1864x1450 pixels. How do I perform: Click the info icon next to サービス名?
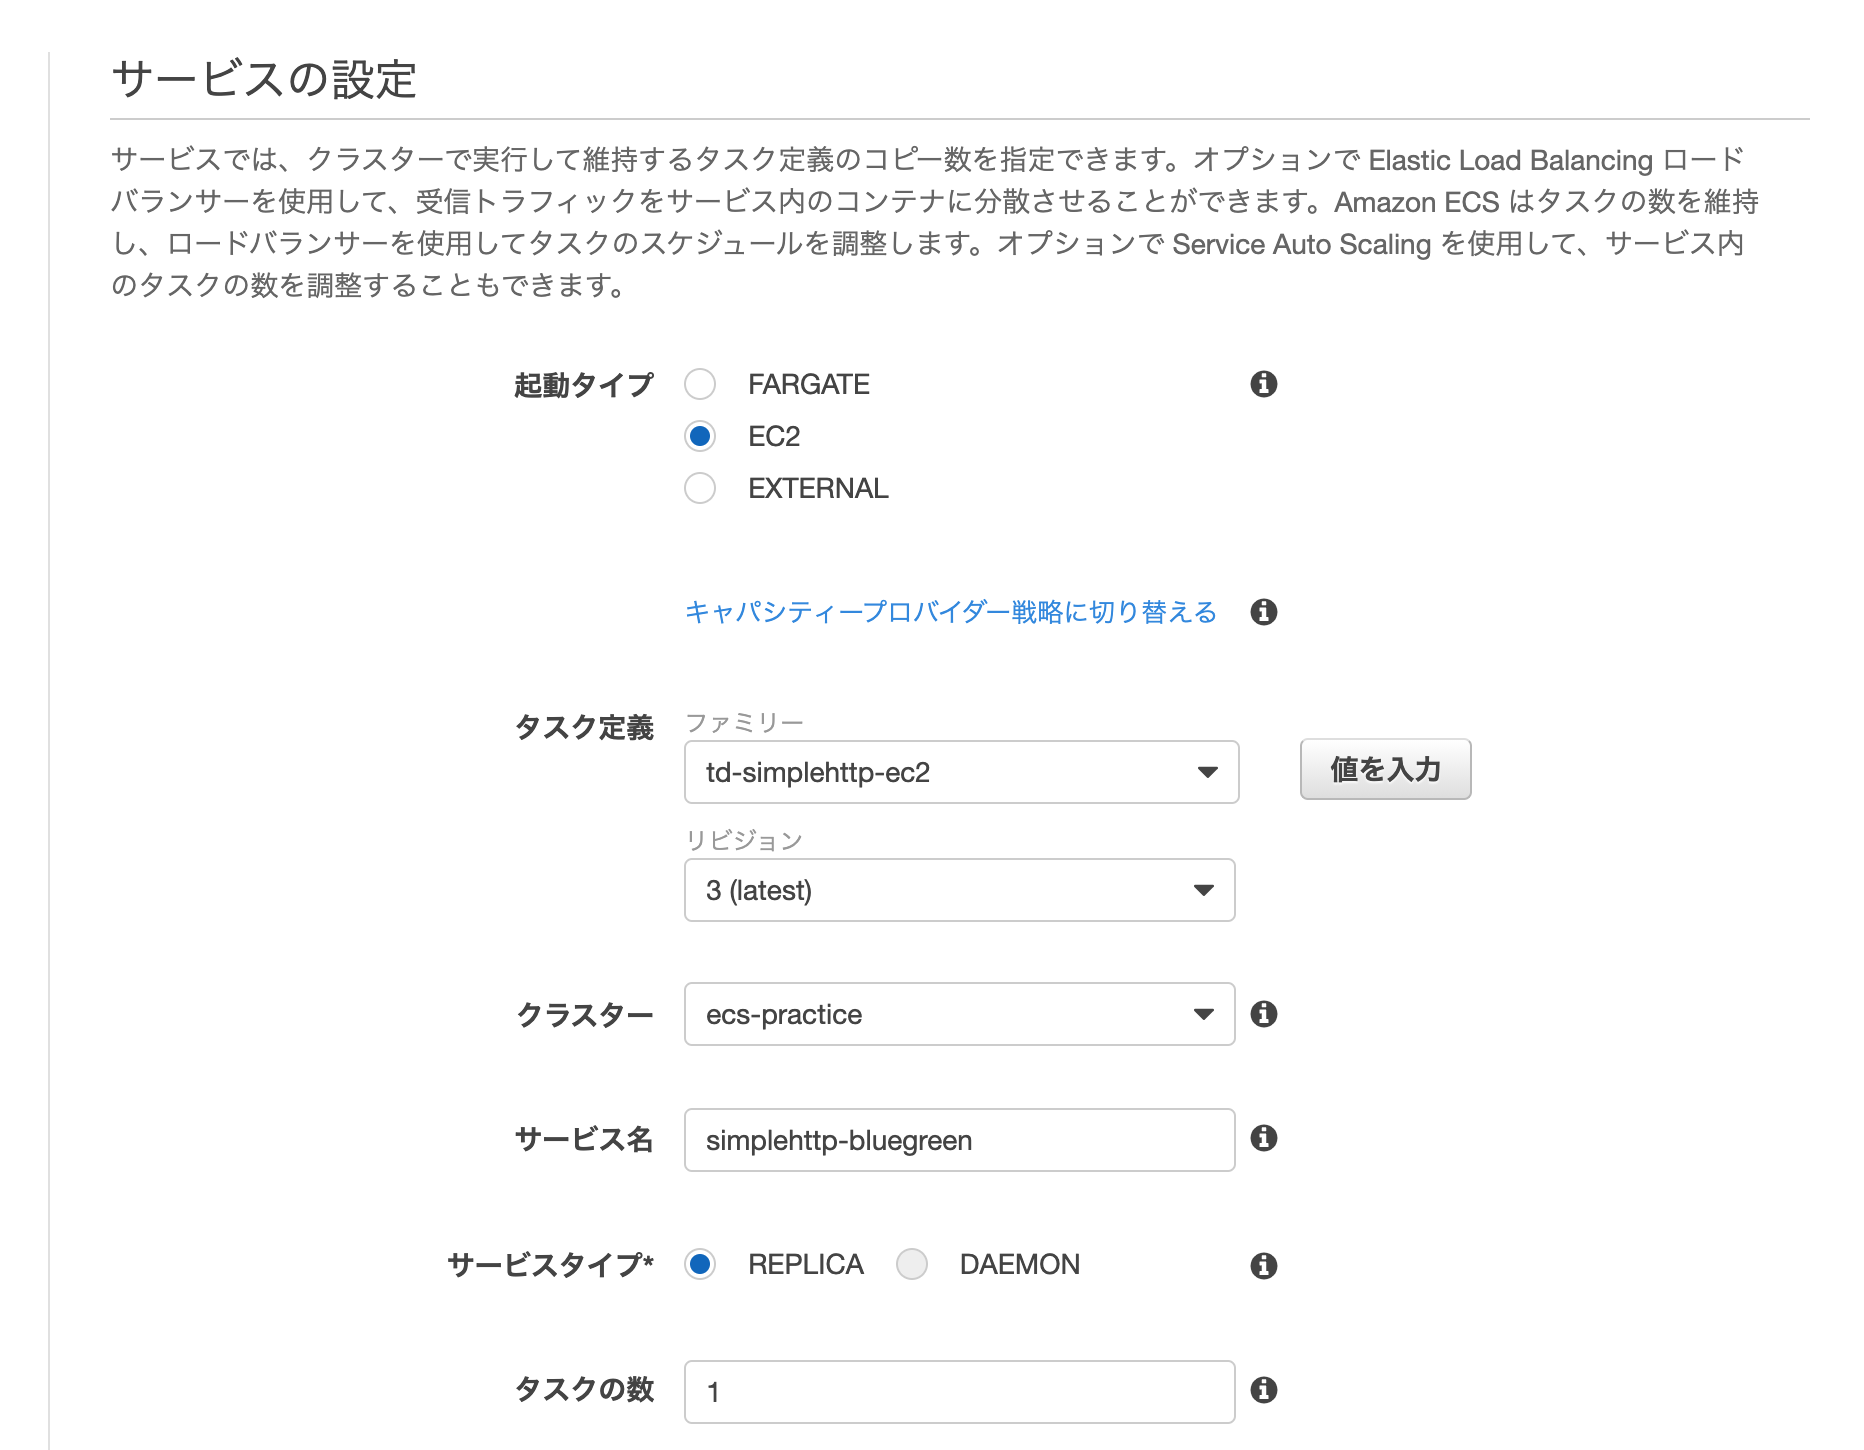1265,1139
